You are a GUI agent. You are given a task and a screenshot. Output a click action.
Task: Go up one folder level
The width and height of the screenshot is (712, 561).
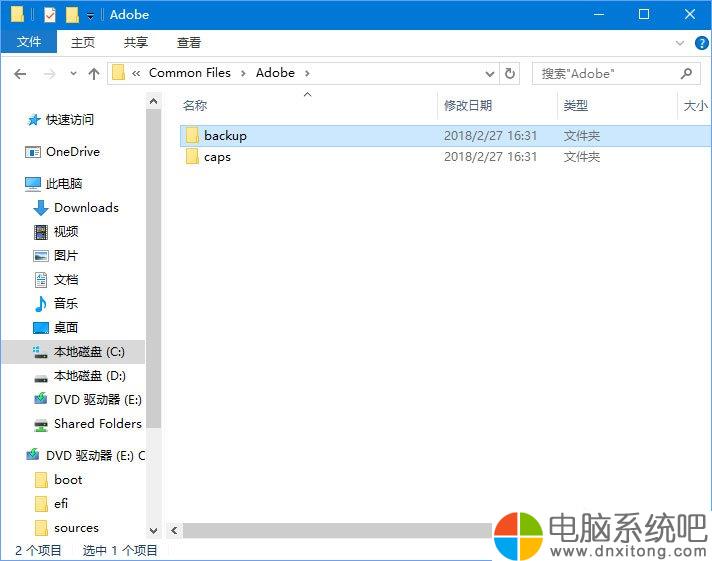pyautogui.click(x=94, y=74)
